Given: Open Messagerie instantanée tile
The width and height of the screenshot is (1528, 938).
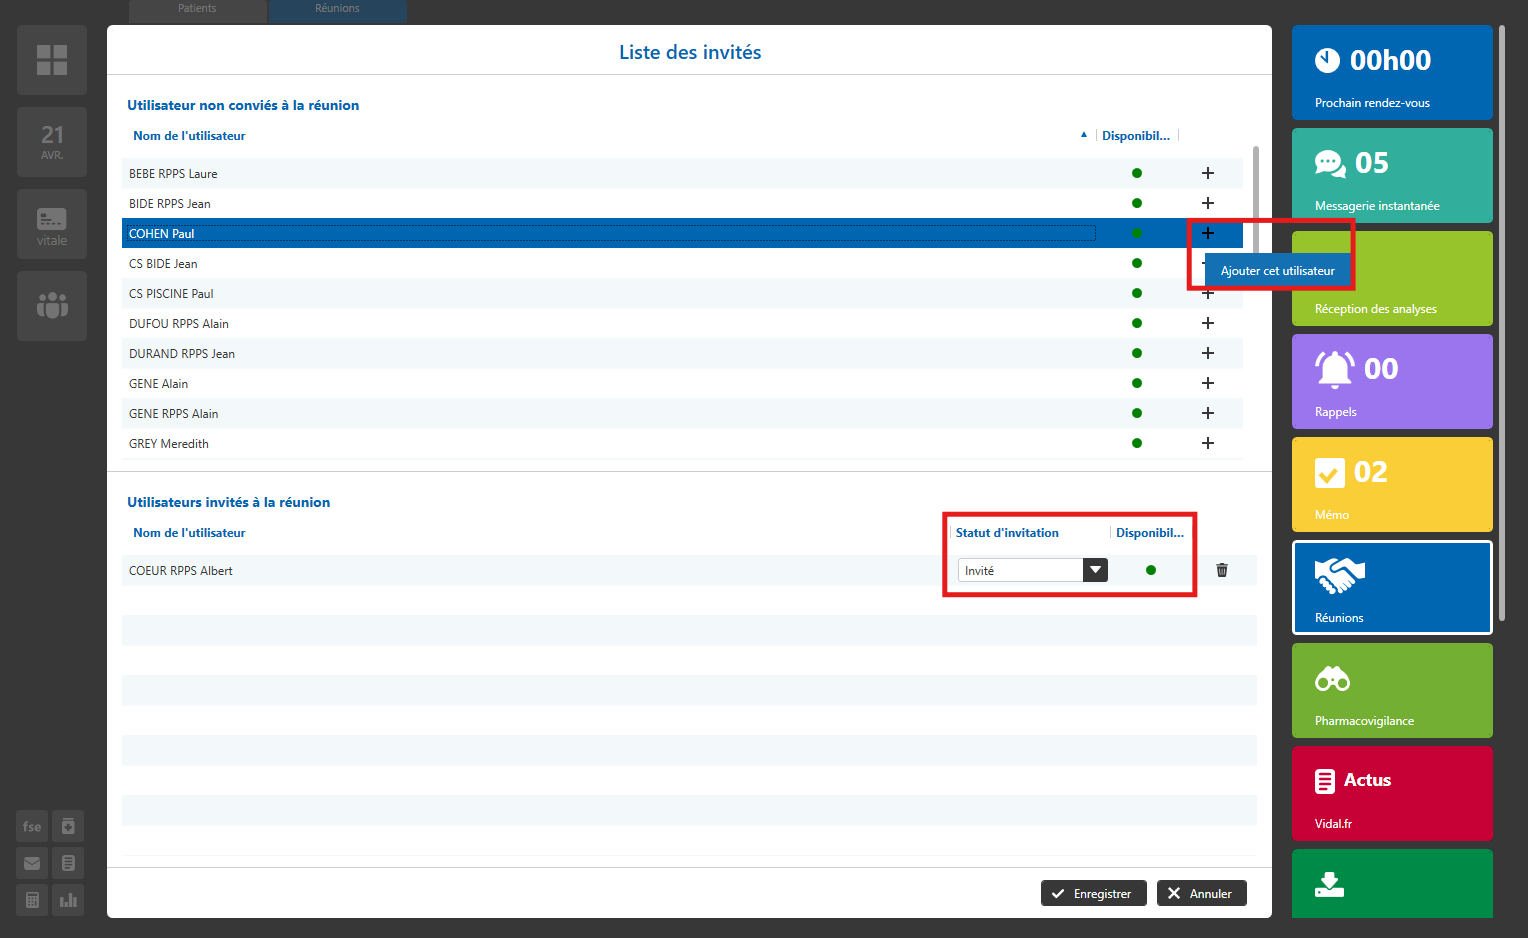Looking at the screenshot, I should (1391, 176).
